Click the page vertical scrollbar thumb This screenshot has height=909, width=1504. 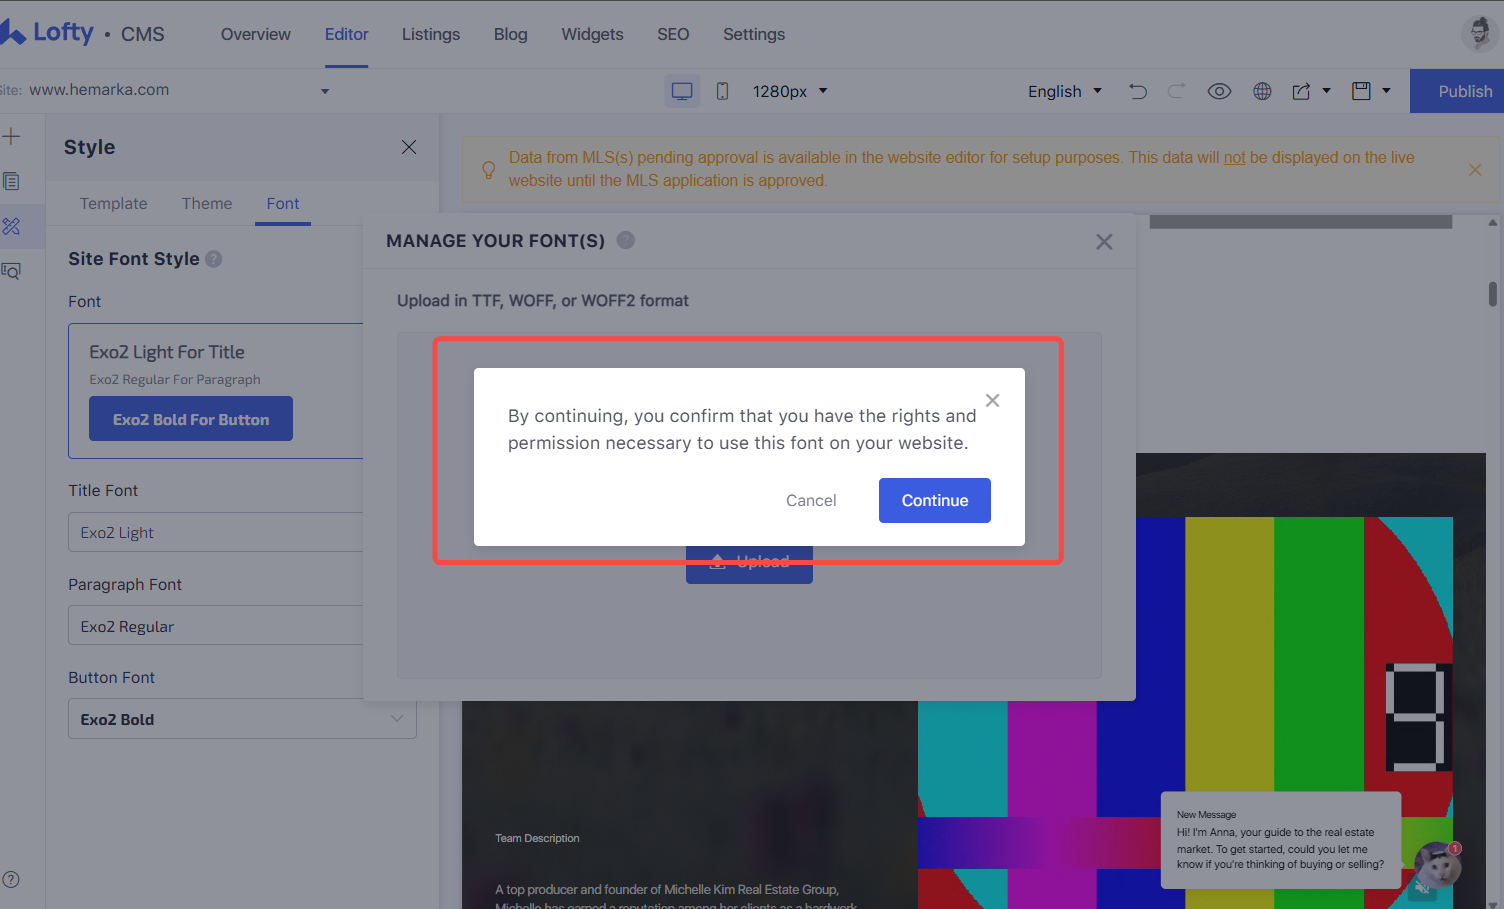coord(1493,294)
